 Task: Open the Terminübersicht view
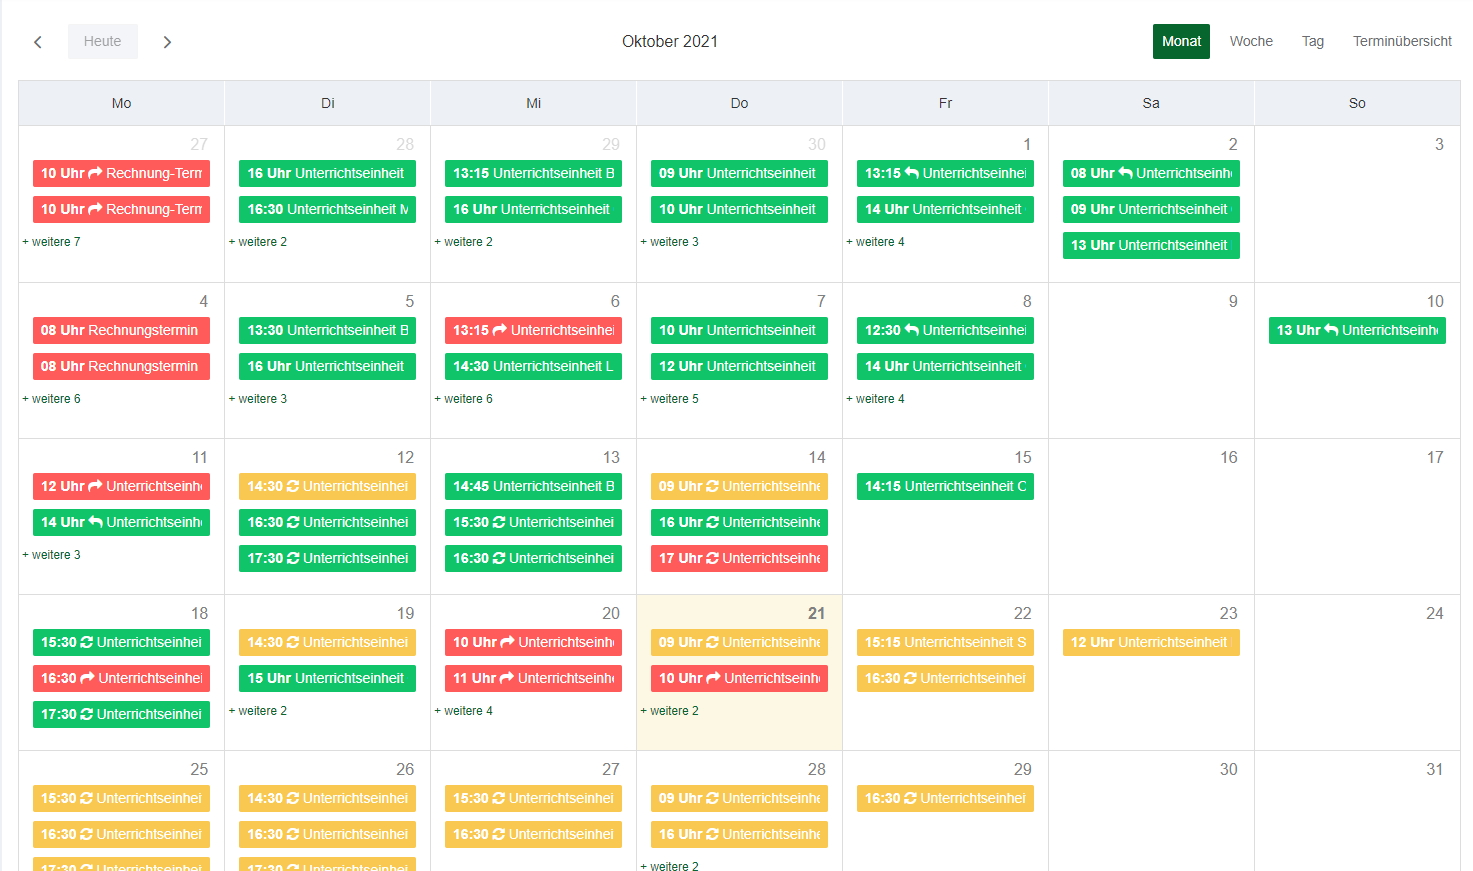pyautogui.click(x=1401, y=41)
